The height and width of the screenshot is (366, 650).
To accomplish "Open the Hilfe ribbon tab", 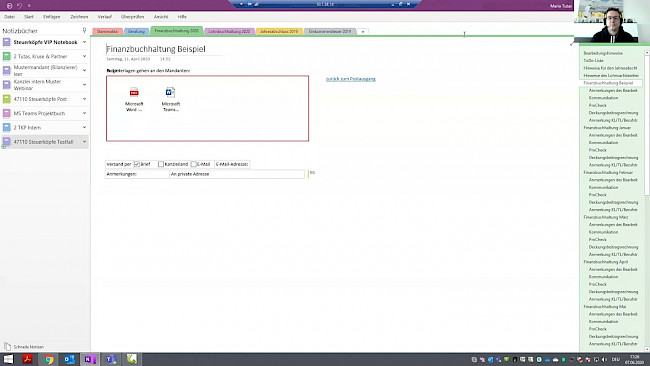I will point(182,17).
